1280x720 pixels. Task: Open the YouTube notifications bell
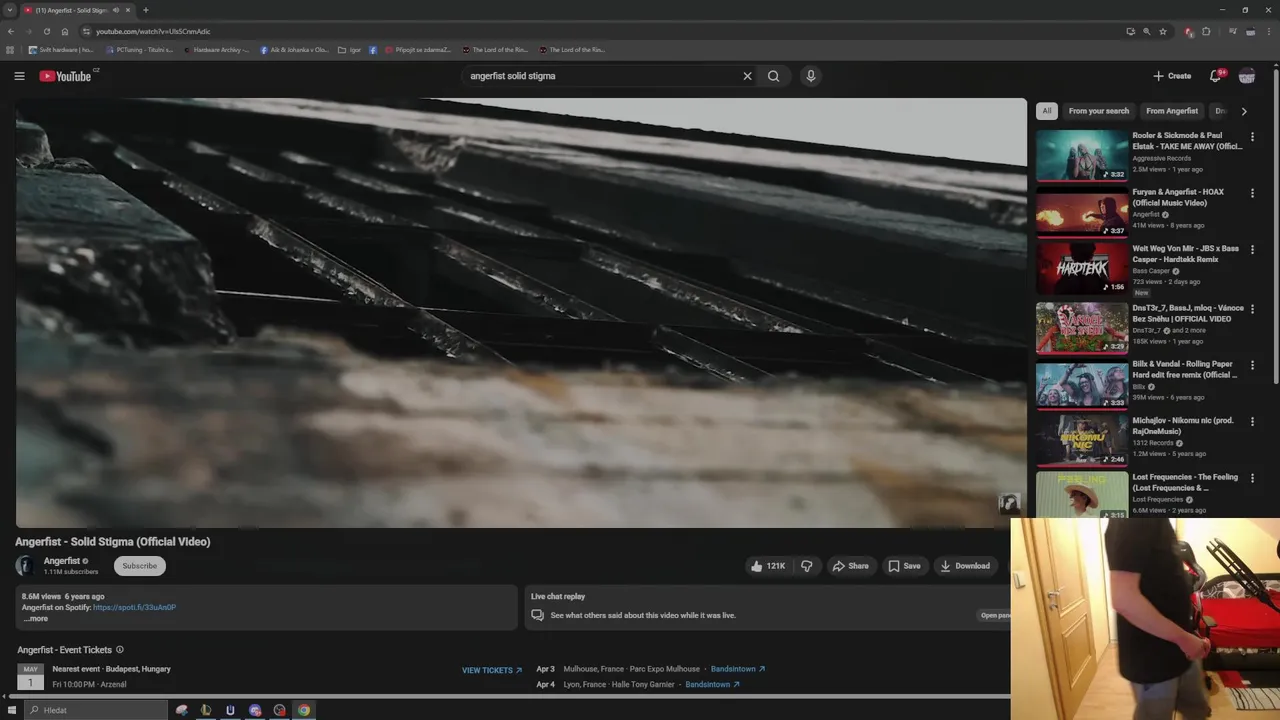[x=1216, y=76]
